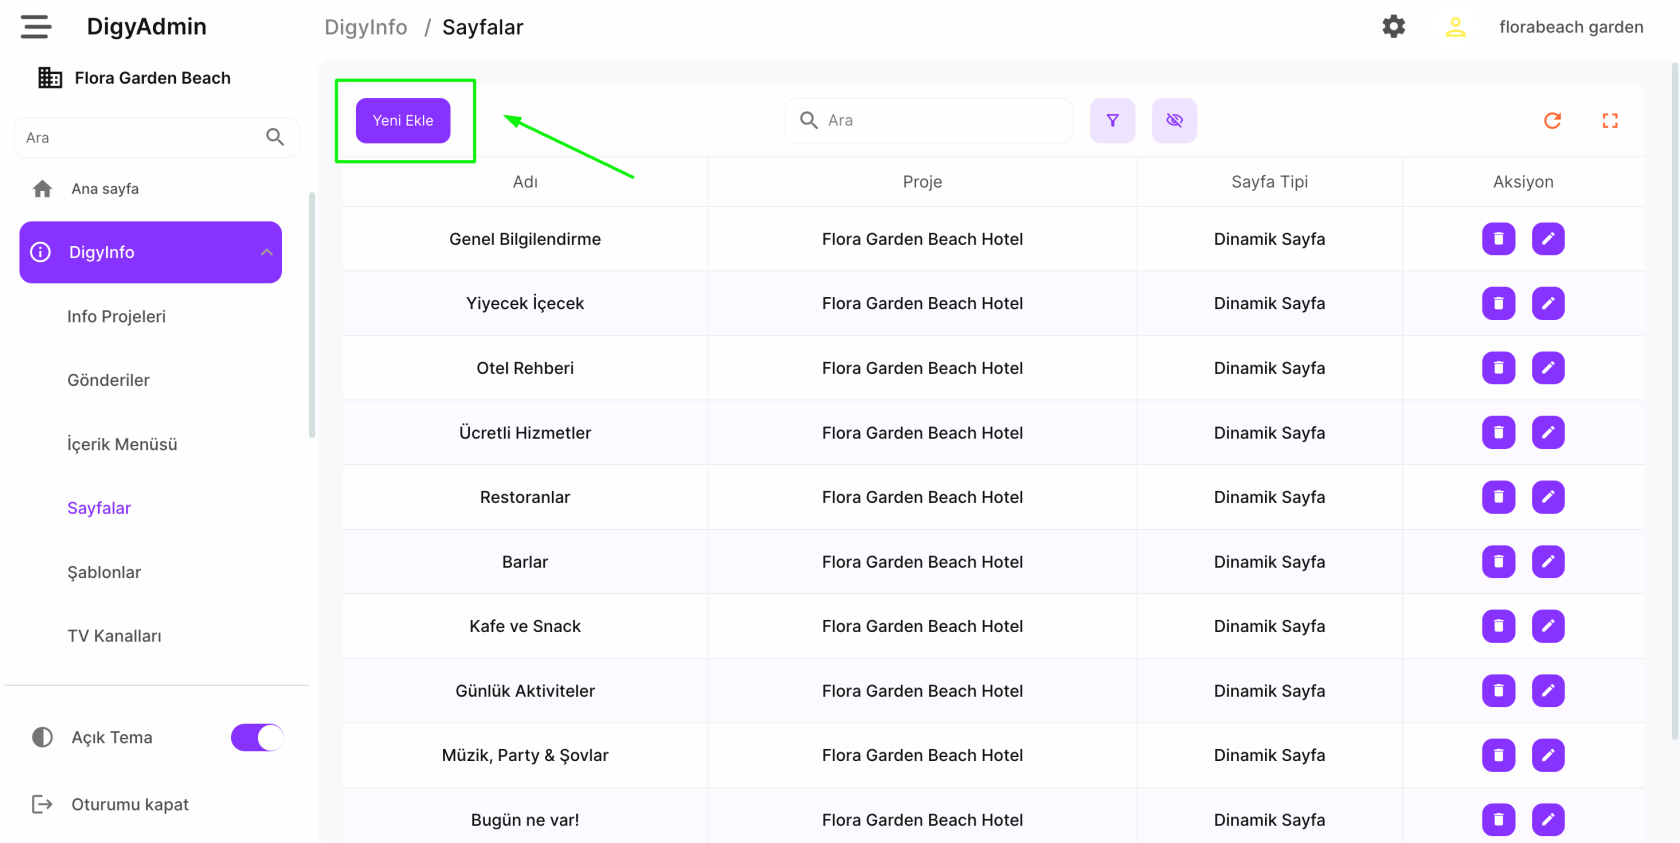Open İçerik Menüsü in sidebar
The height and width of the screenshot is (843, 1680).
click(122, 444)
